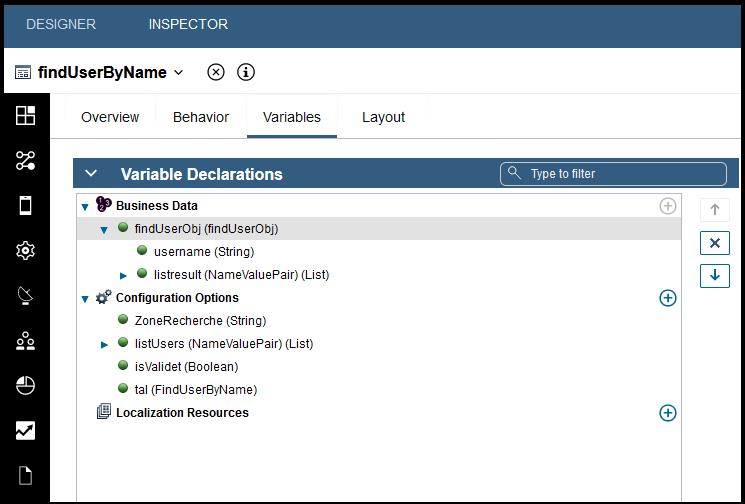Open the mobile device icon in sidebar
The height and width of the screenshot is (504, 745).
[26, 206]
